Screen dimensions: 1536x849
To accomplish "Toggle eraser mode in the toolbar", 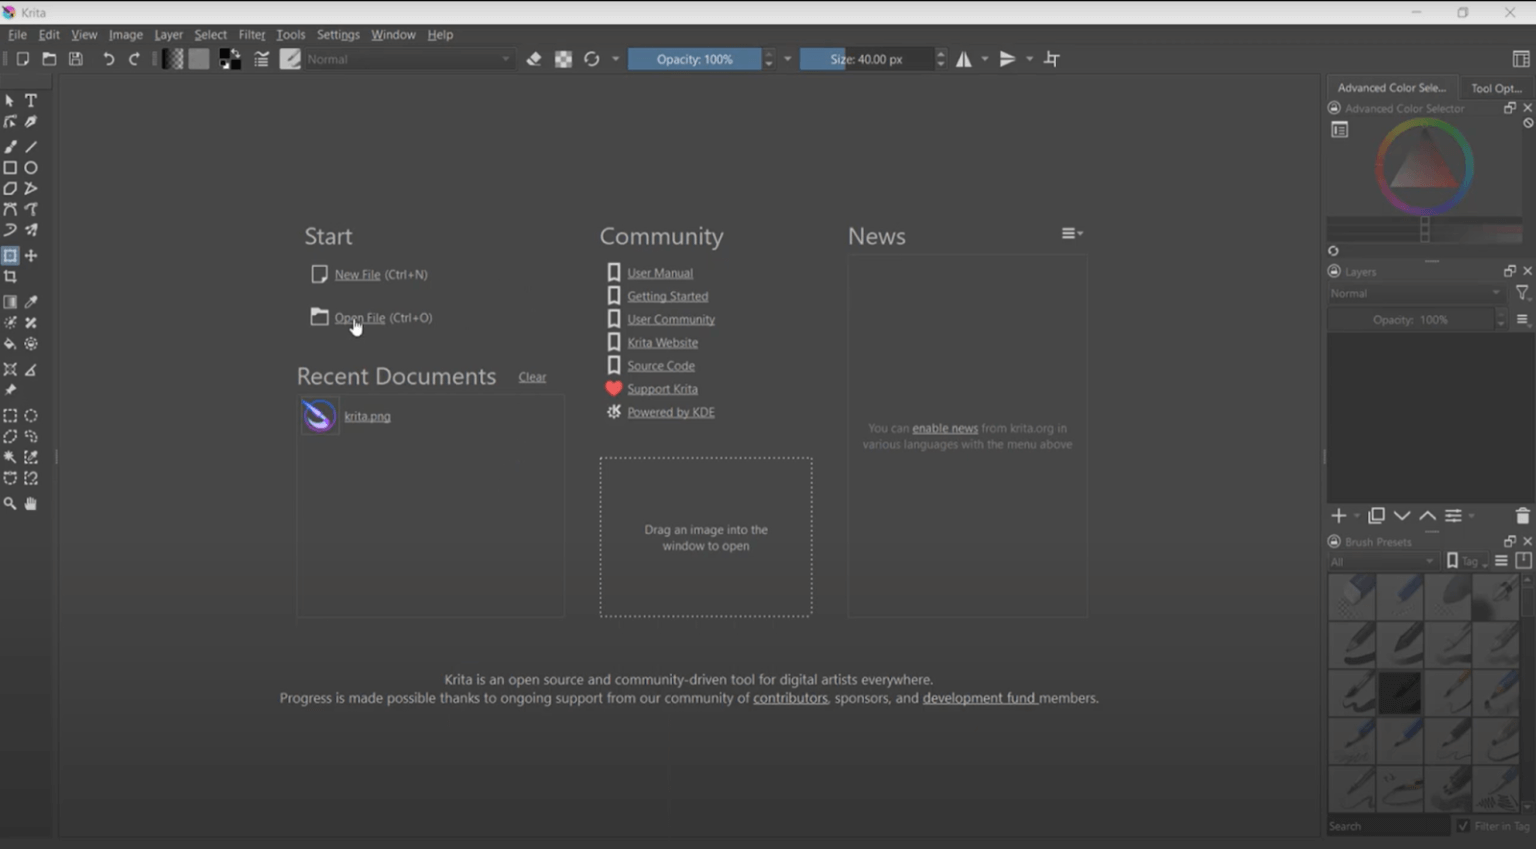I will [534, 59].
